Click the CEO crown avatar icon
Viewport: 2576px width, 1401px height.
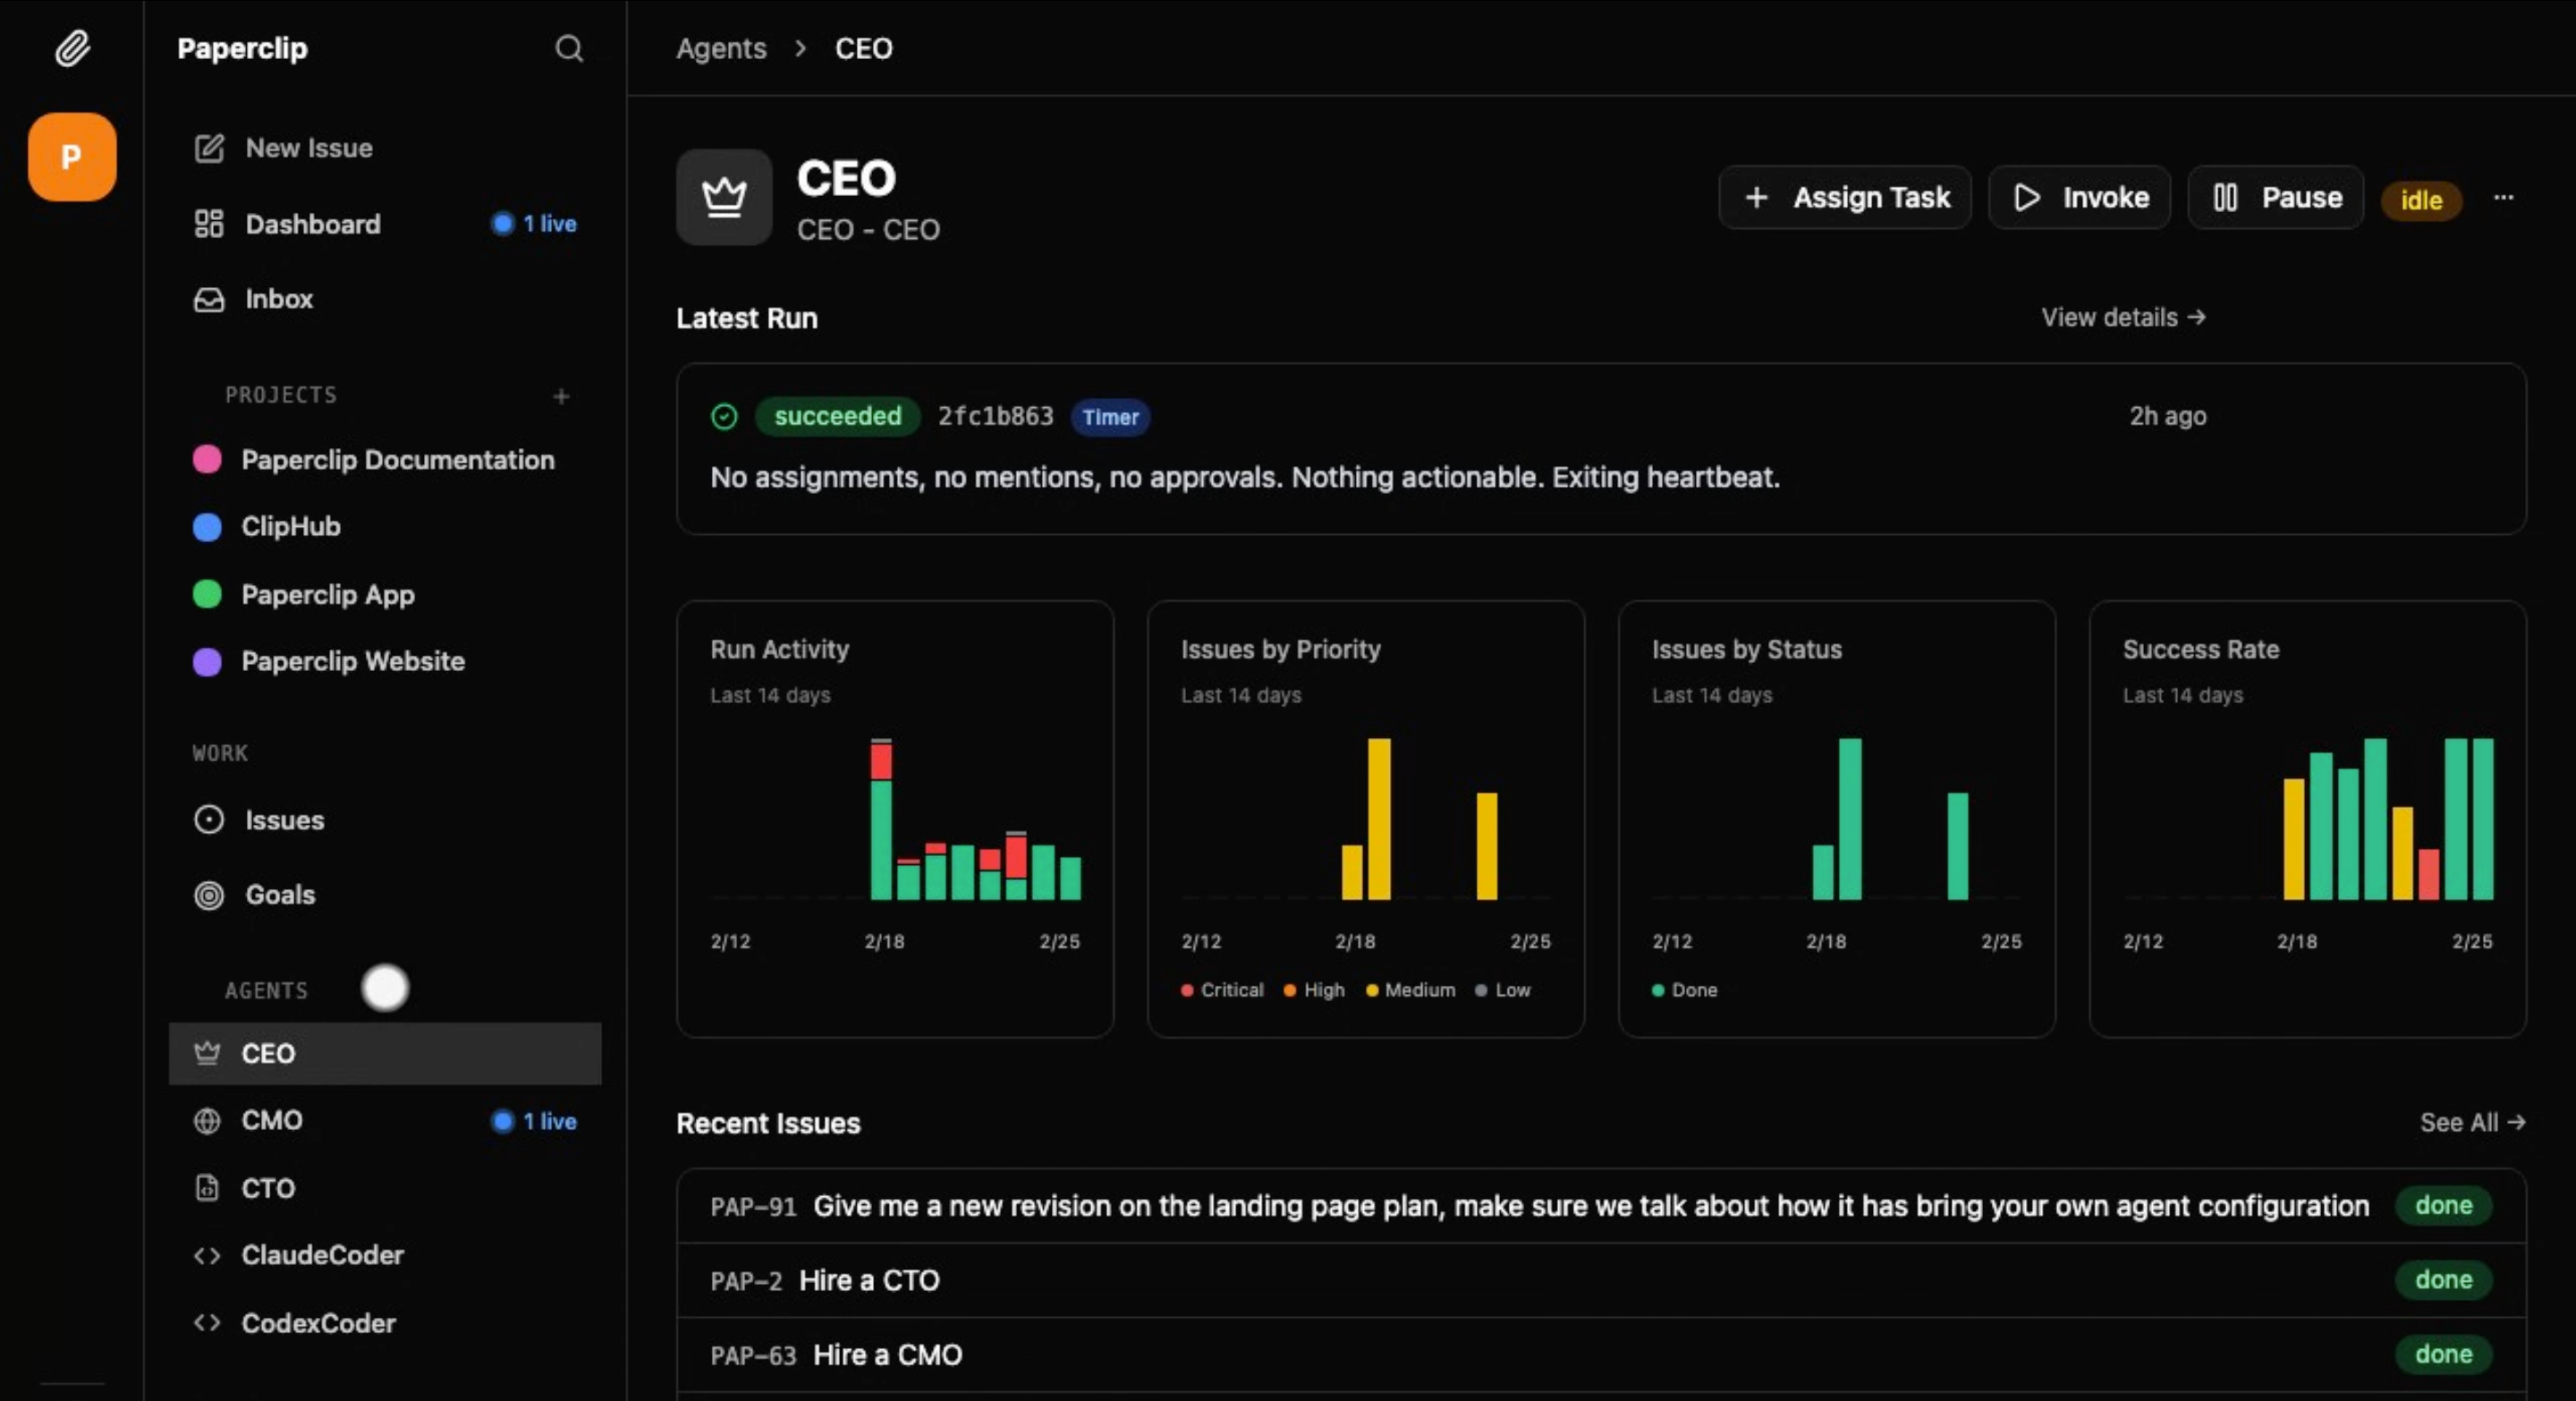click(724, 197)
